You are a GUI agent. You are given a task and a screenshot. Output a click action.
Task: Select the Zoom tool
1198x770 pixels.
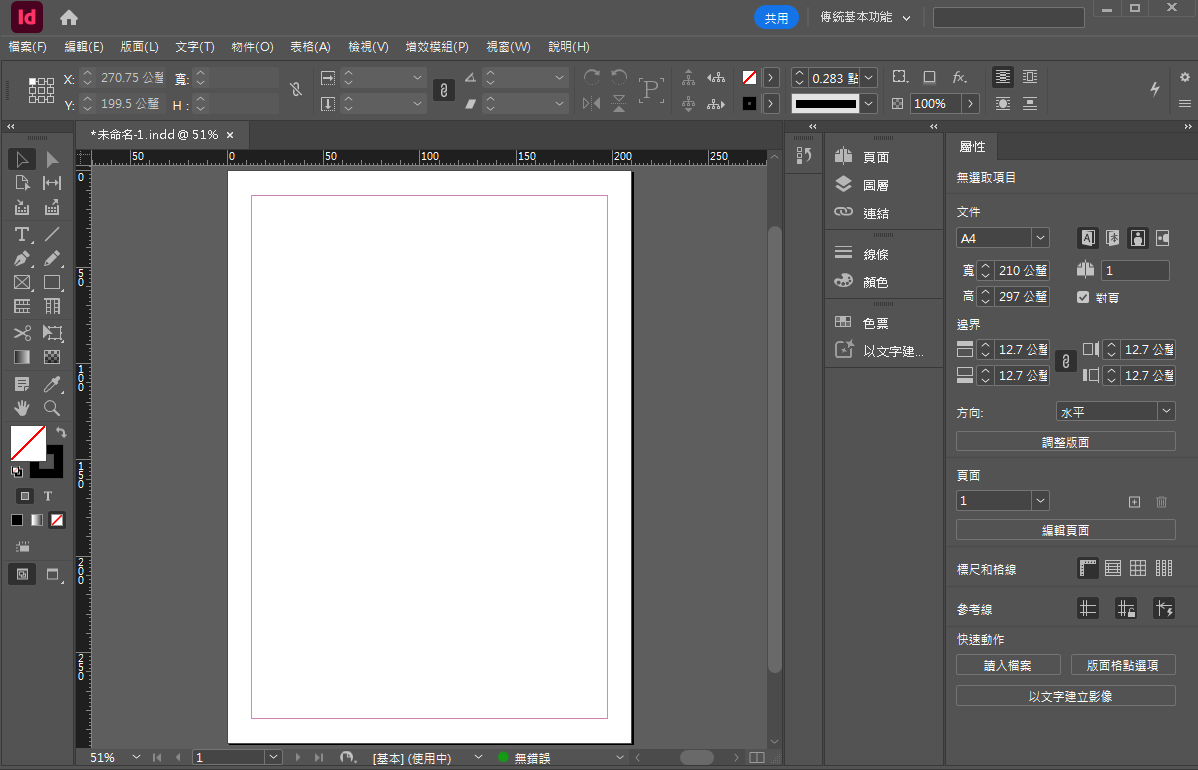pos(52,408)
